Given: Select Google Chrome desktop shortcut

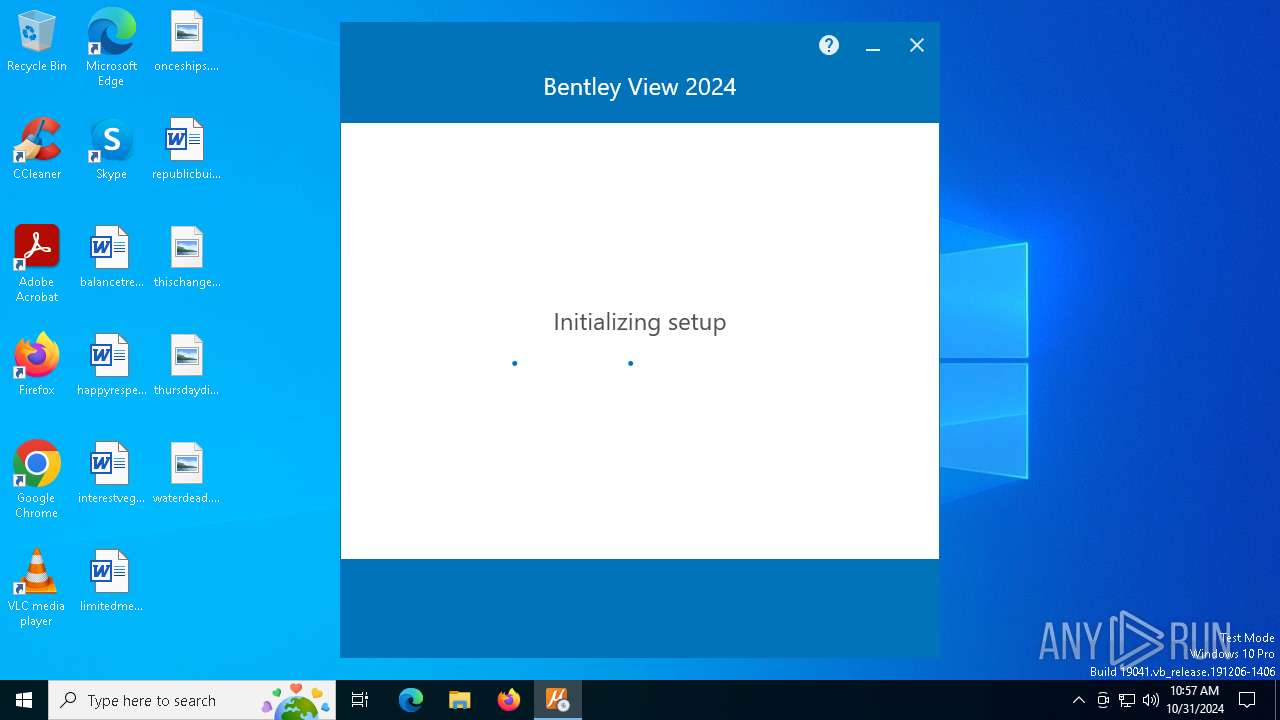Looking at the screenshot, I should tap(37, 480).
